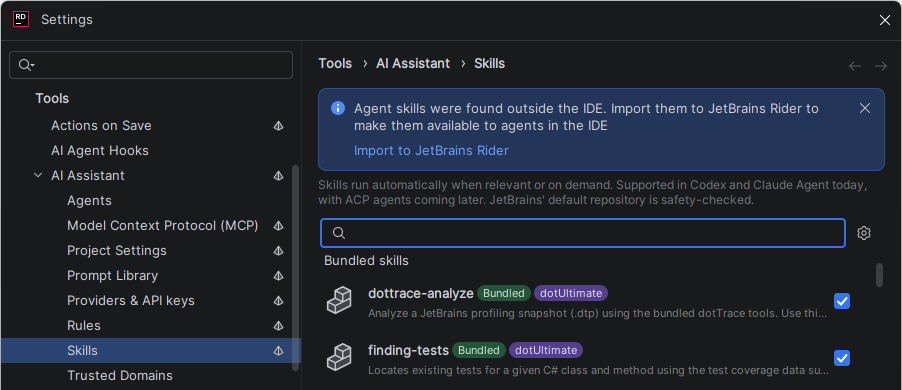Open the Agents settings page
The image size is (902, 390).
[89, 201]
